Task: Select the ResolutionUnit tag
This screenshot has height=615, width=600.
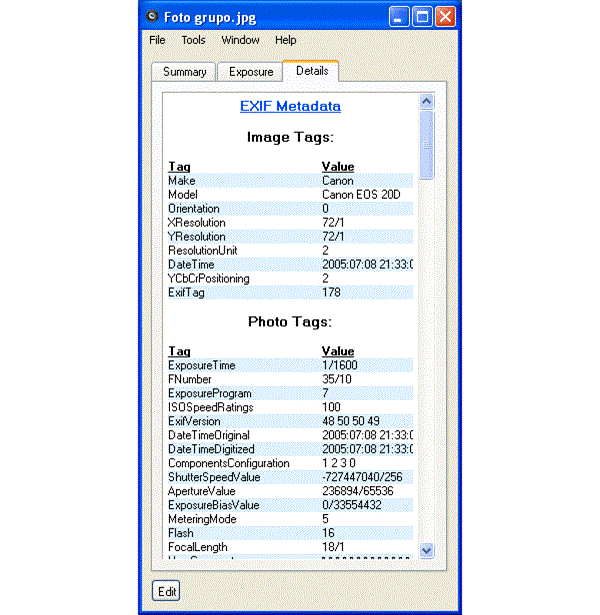Action: pos(203,251)
